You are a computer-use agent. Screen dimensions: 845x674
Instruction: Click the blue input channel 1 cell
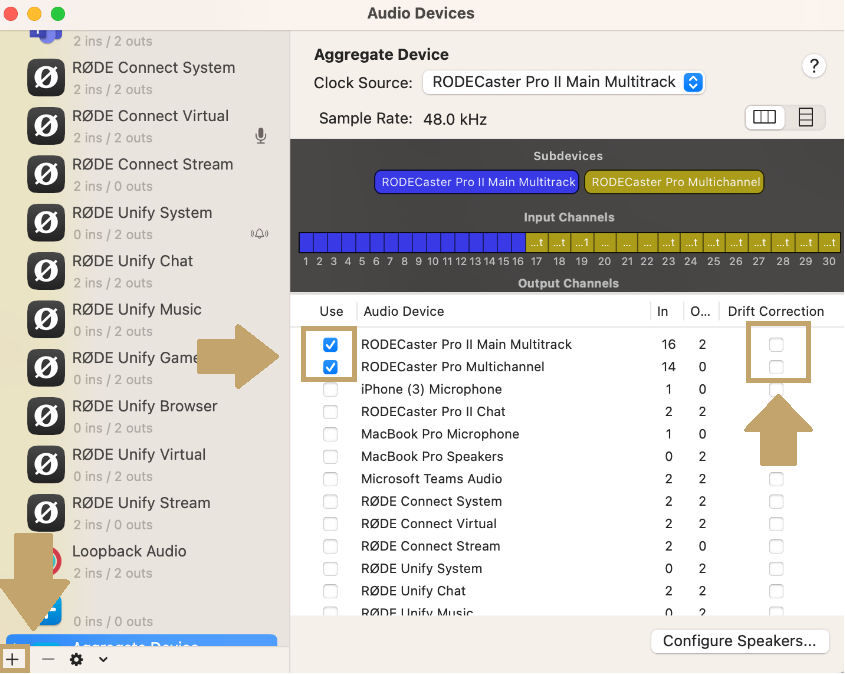306,242
